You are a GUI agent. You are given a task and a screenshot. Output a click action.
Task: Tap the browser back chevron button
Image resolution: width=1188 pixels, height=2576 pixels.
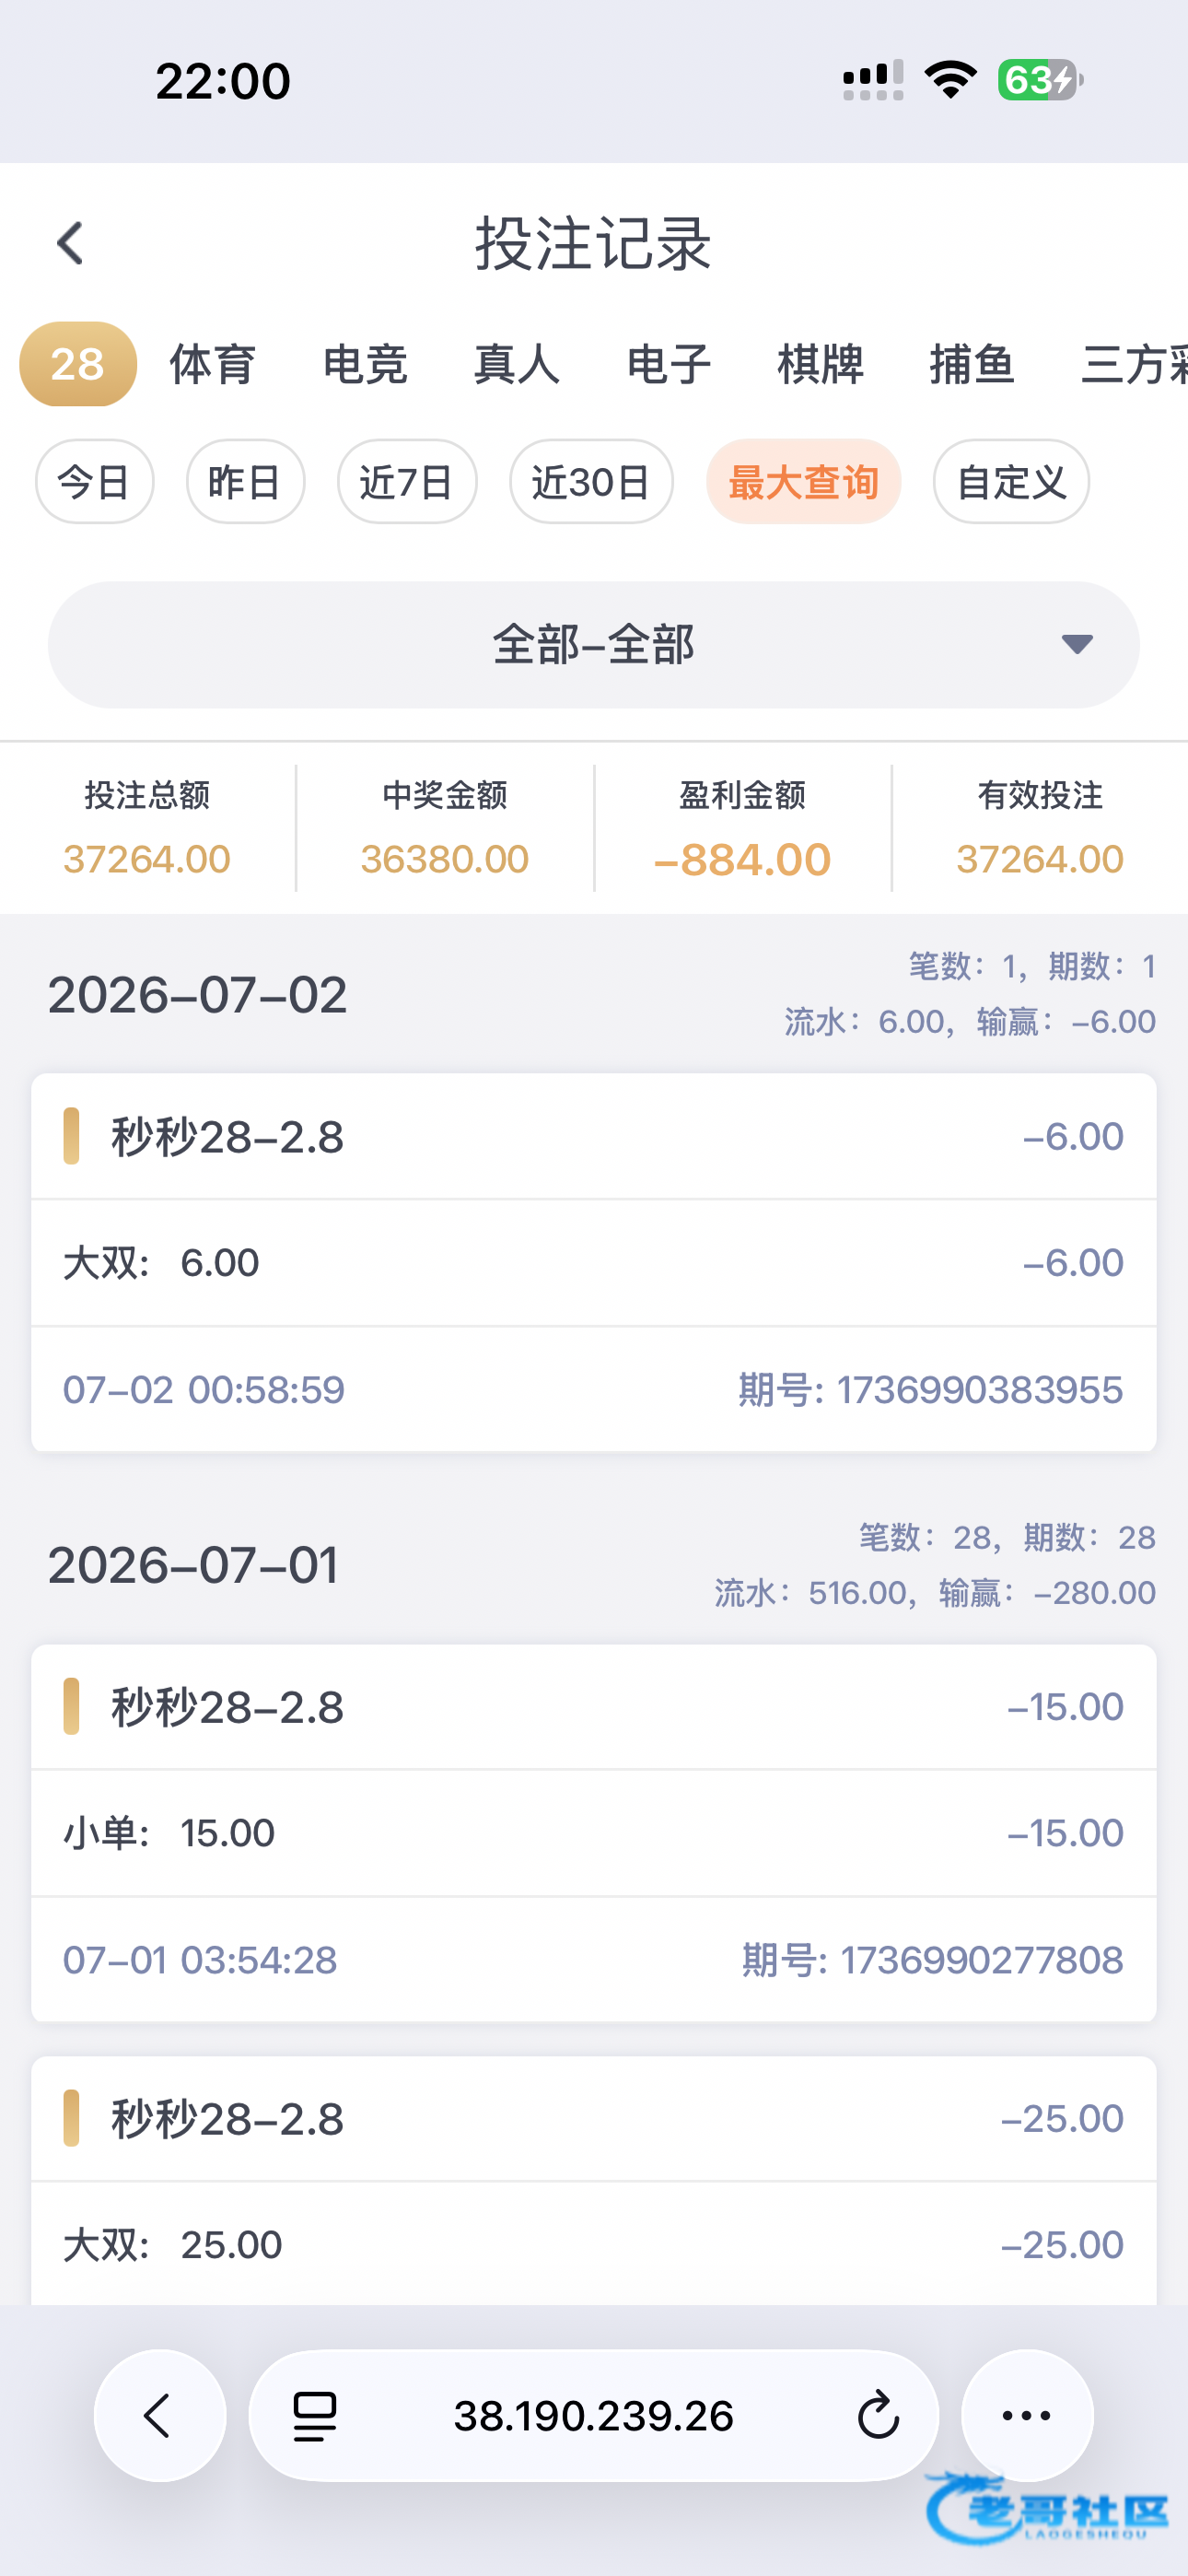[x=160, y=2415]
